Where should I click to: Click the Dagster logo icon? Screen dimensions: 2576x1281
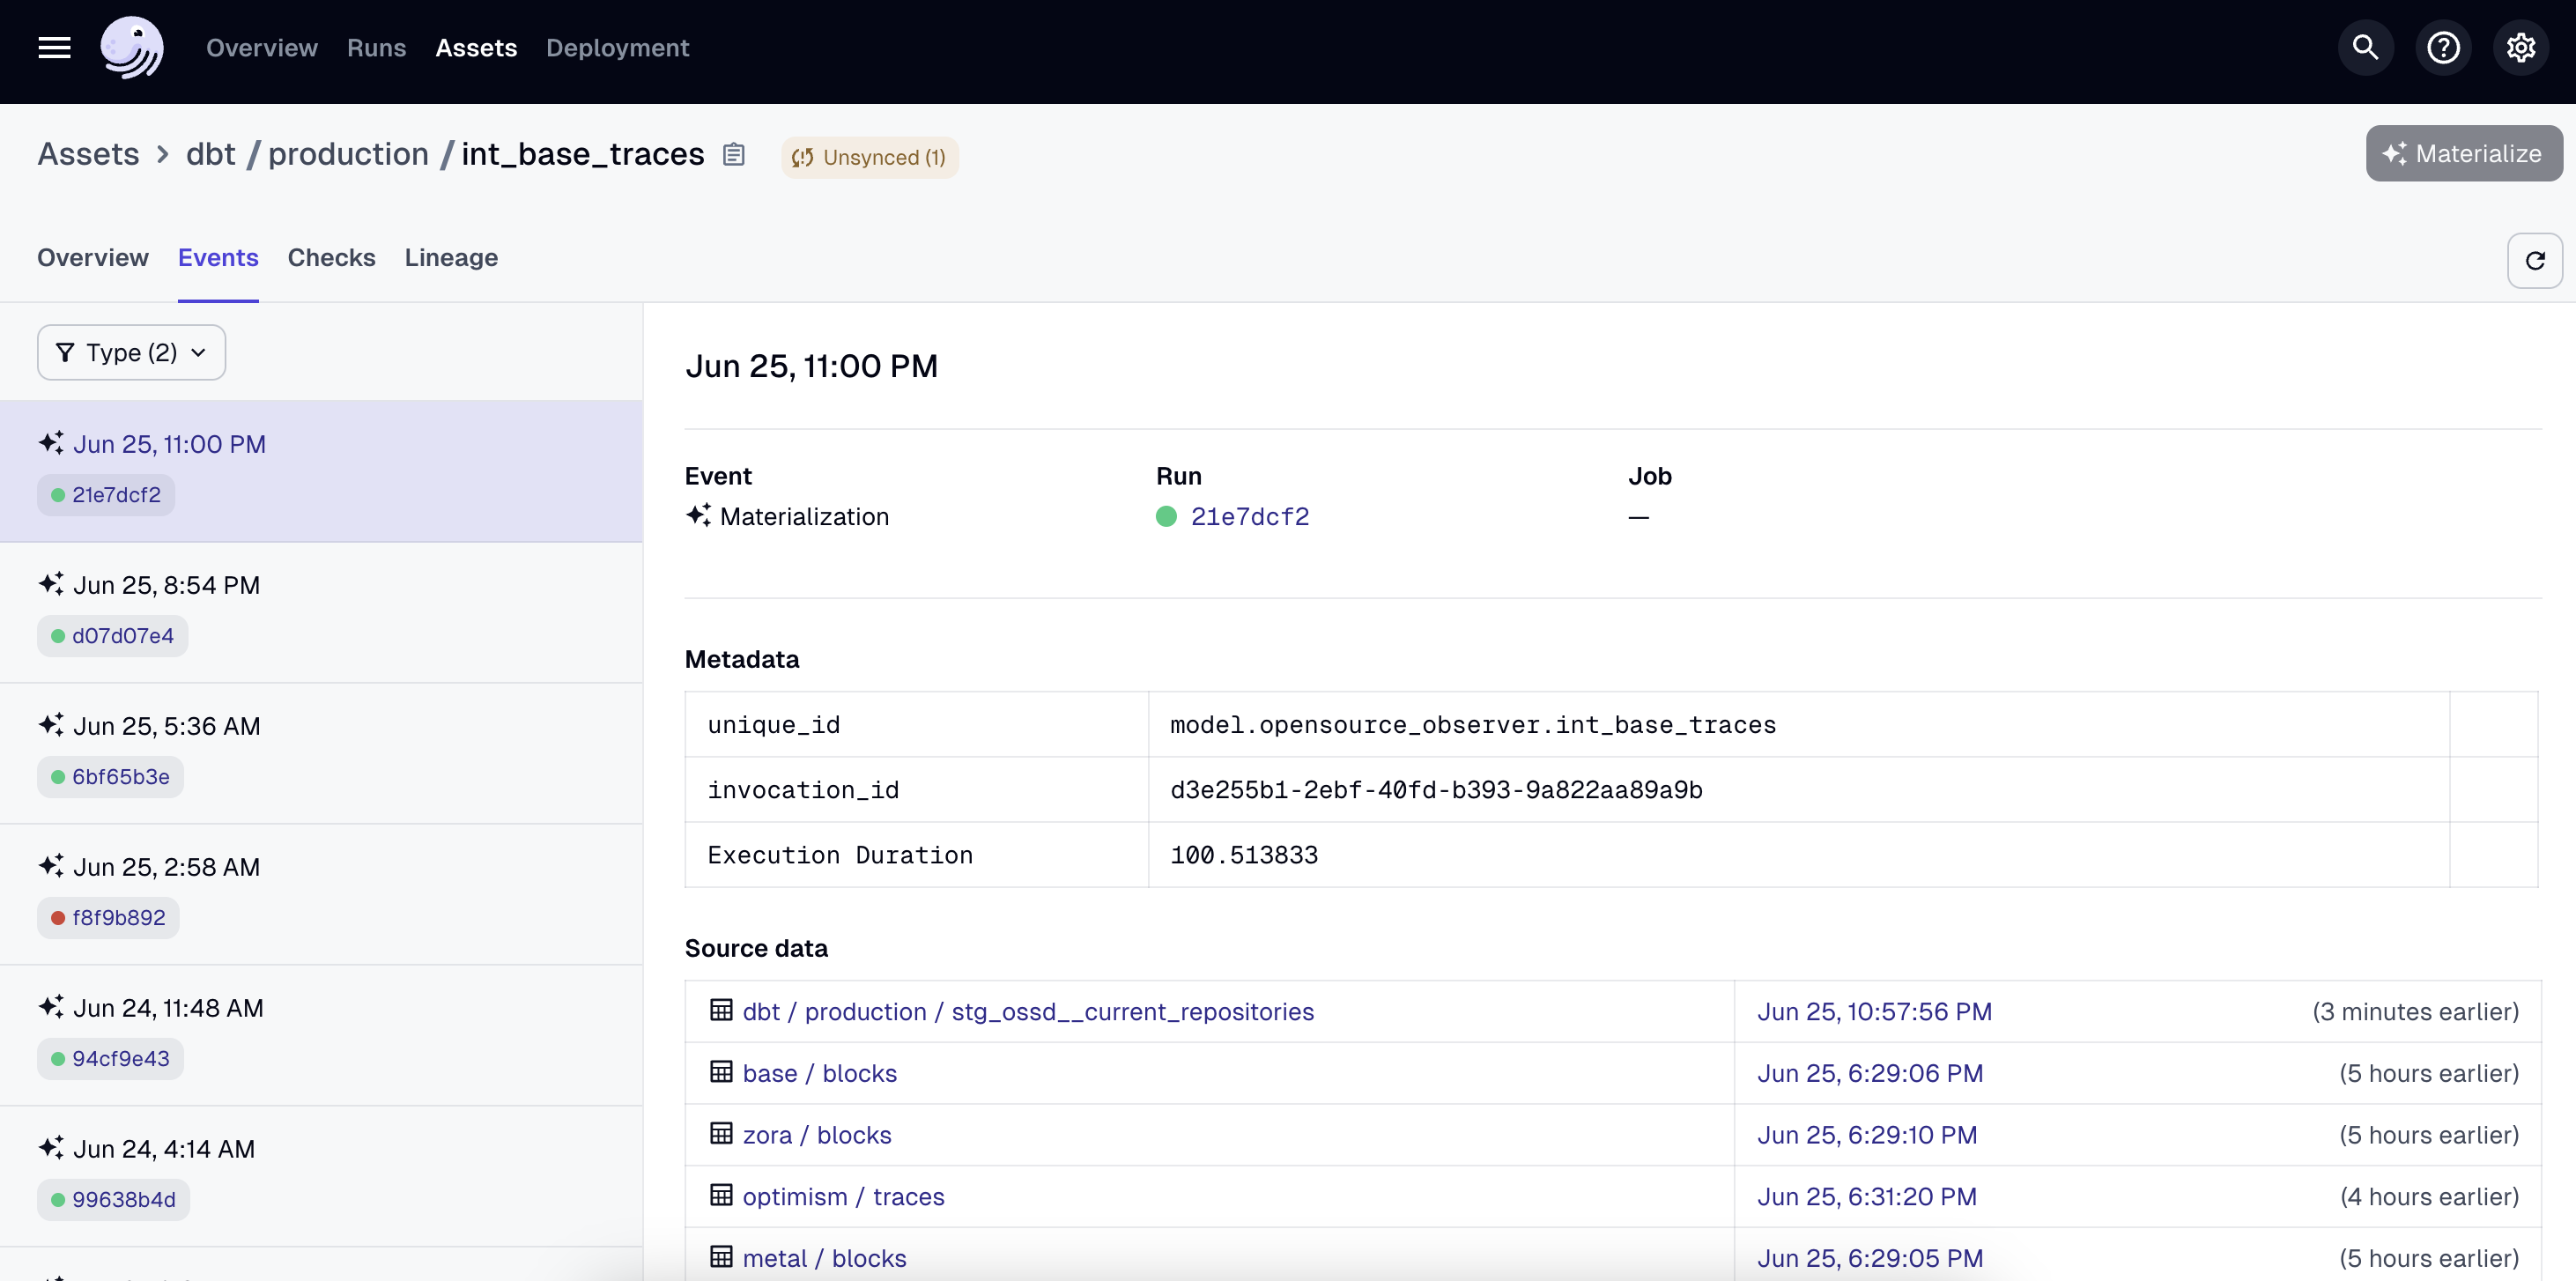tap(132, 48)
